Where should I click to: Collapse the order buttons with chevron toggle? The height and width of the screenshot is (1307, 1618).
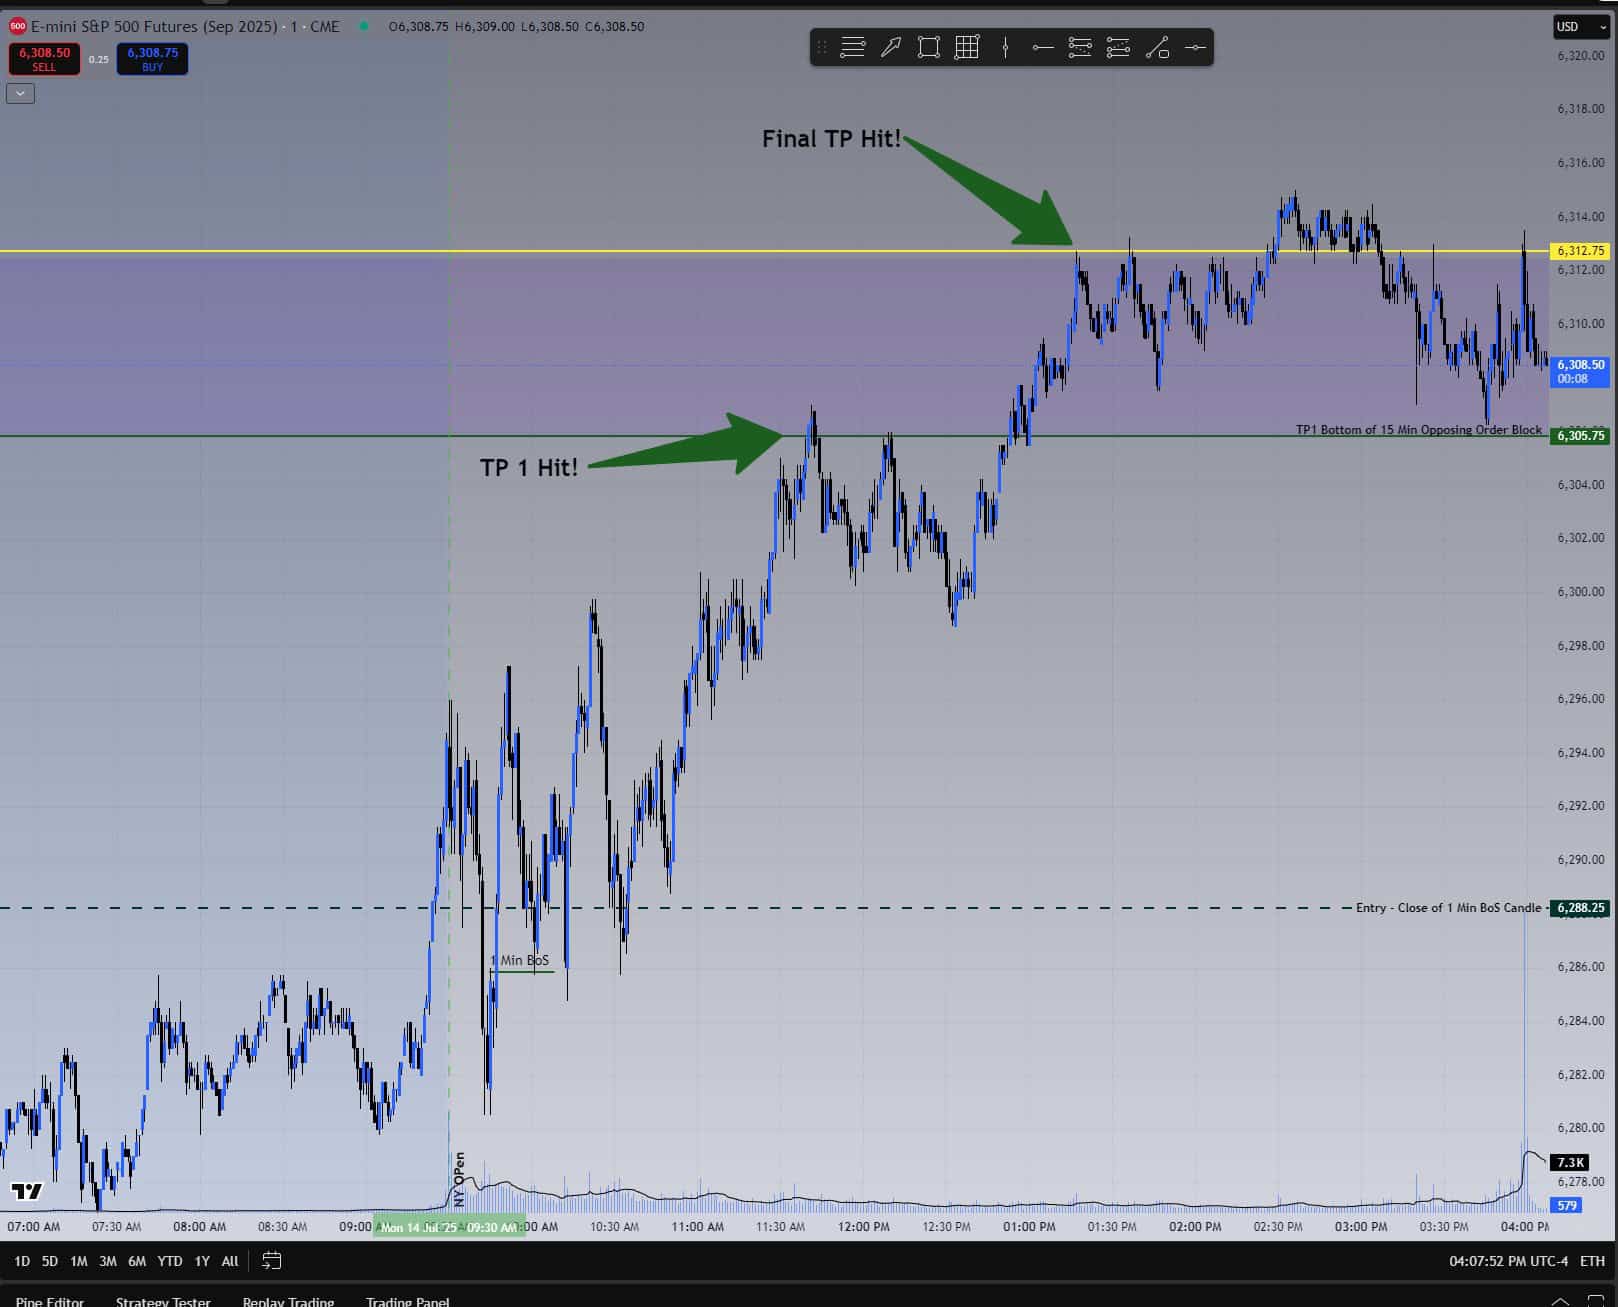[20, 93]
